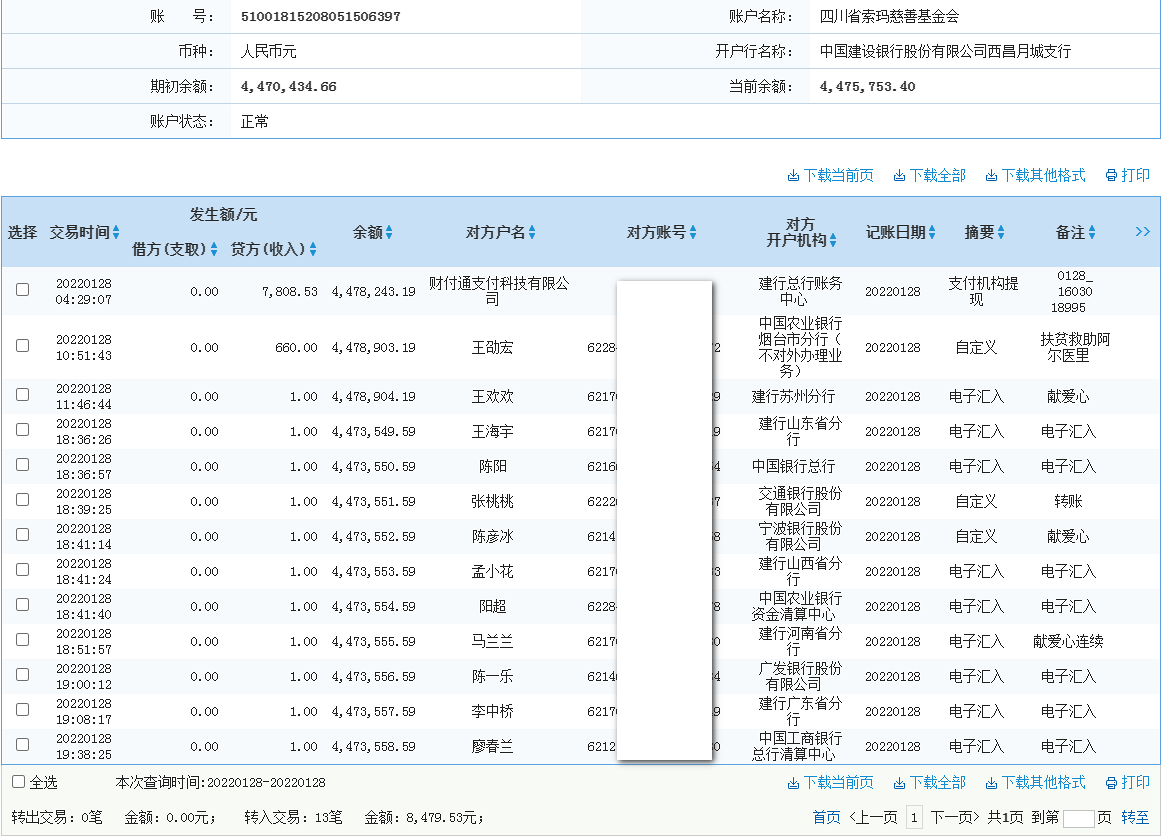The image size is (1165, 836).
Task: Check the 李中桥 row checkbox
Action: pos(23,710)
